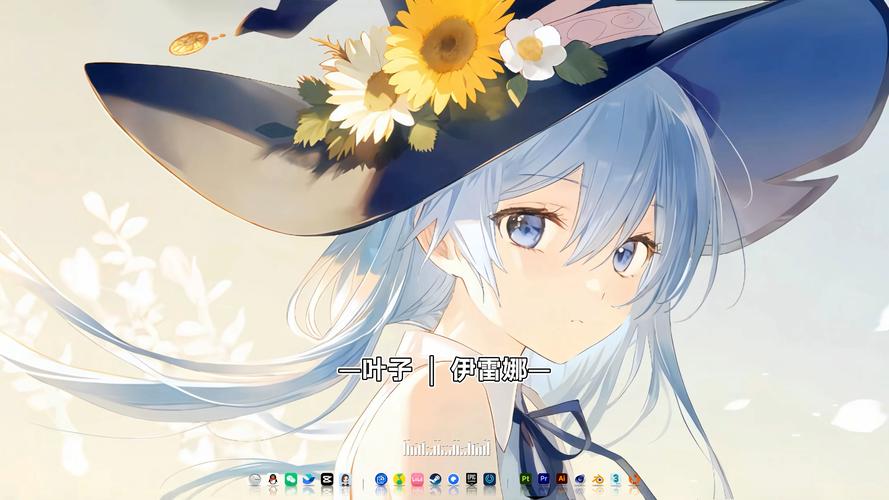Image resolution: width=889 pixels, height=500 pixels.
Task: Open the blue chat bubble app icon
Action: pyautogui.click(x=454, y=480)
